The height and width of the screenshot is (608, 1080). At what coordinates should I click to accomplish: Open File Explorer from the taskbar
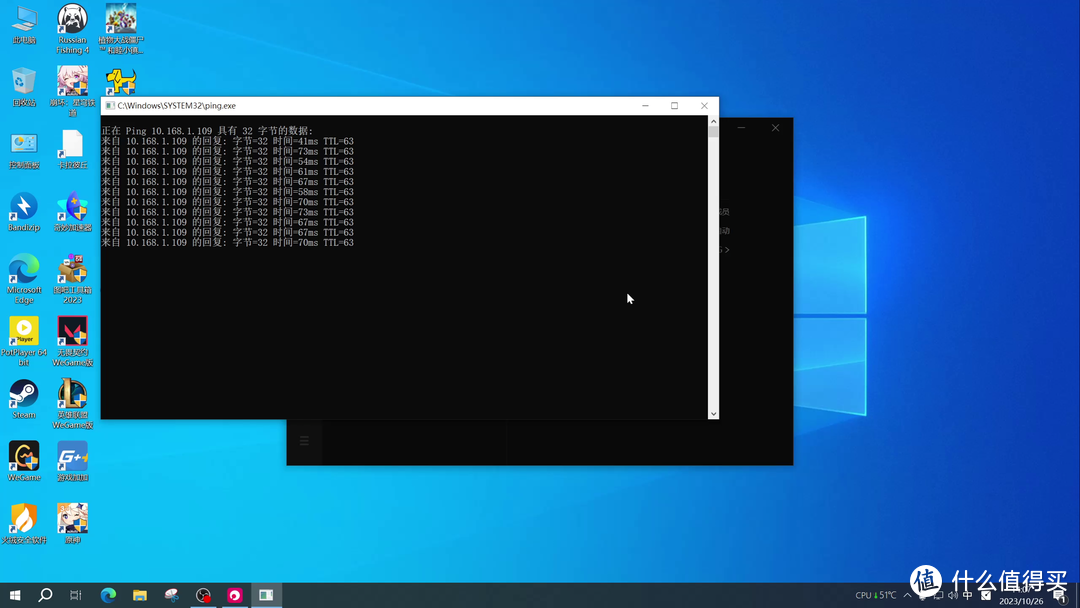click(140, 595)
